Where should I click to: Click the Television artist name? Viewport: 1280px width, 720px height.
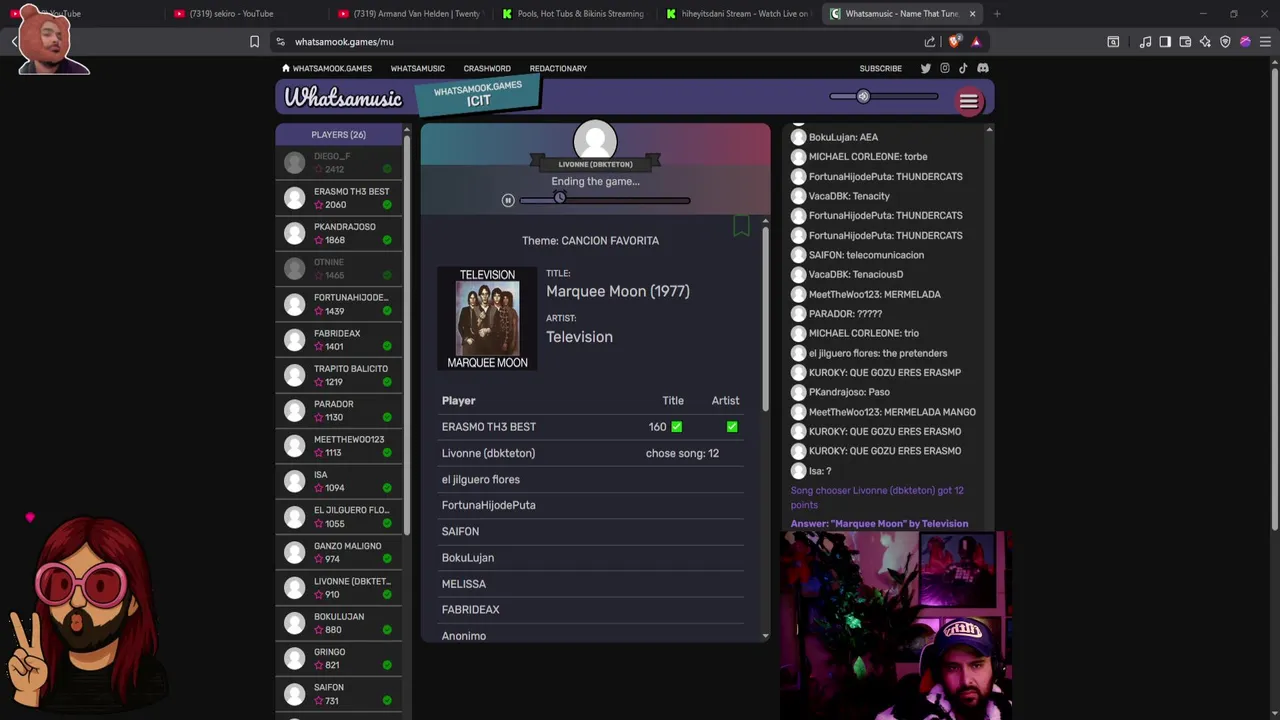(x=579, y=337)
